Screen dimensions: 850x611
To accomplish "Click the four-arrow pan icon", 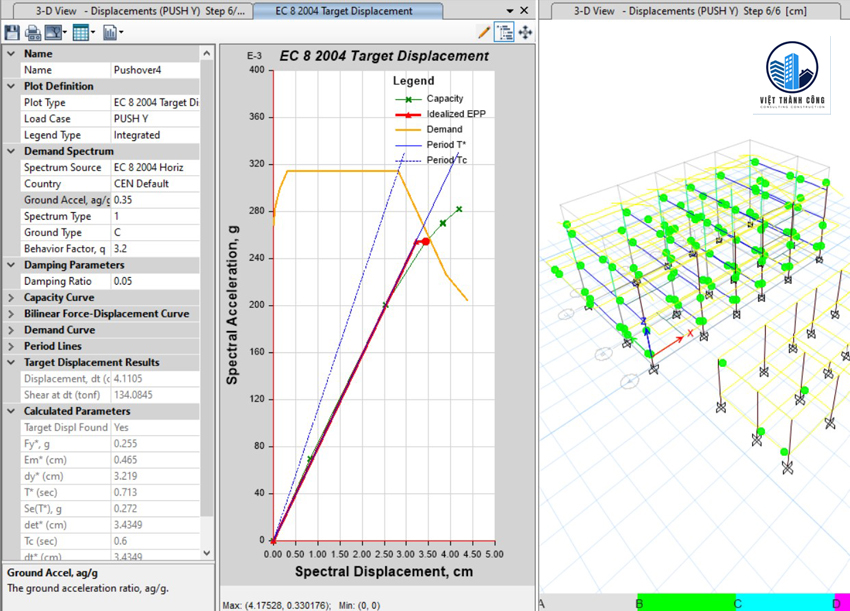I will click(525, 33).
